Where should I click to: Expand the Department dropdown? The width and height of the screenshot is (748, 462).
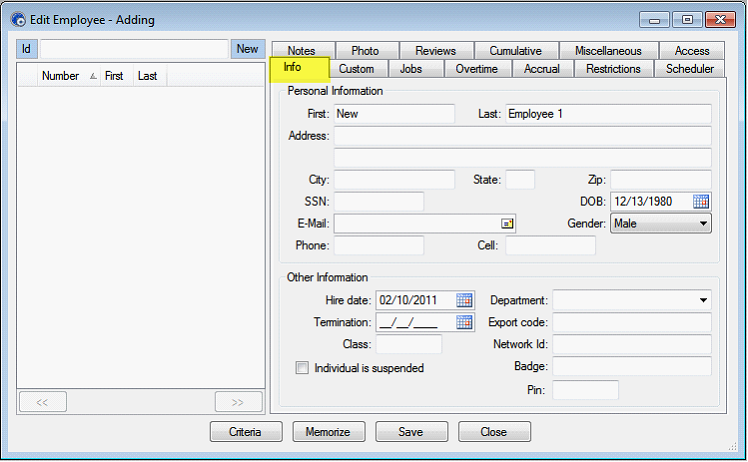pos(703,300)
